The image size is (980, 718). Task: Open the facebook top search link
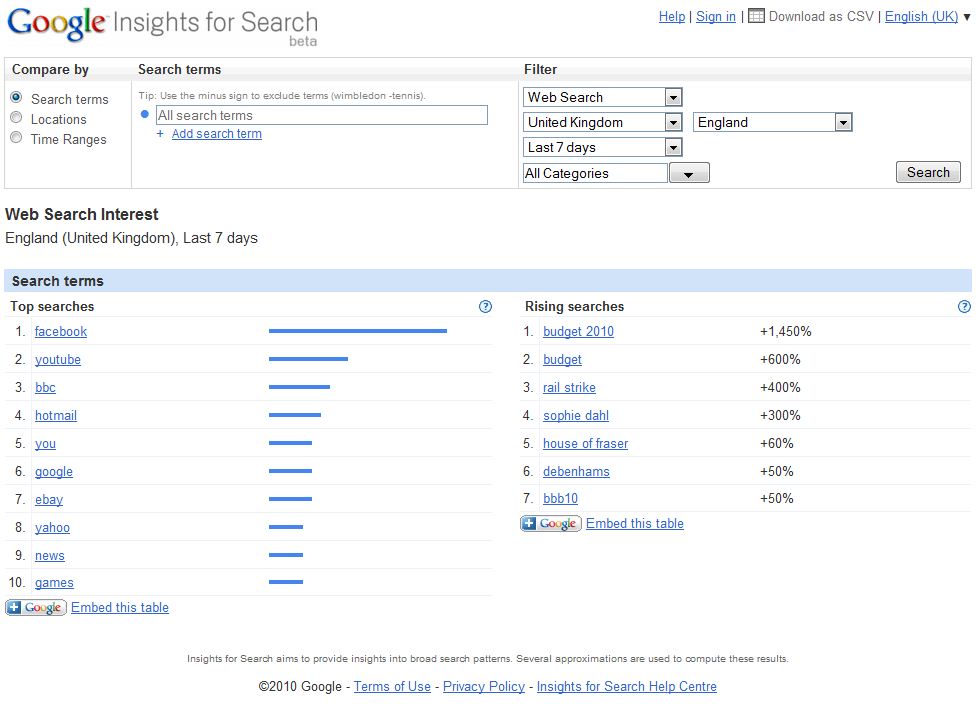(61, 331)
